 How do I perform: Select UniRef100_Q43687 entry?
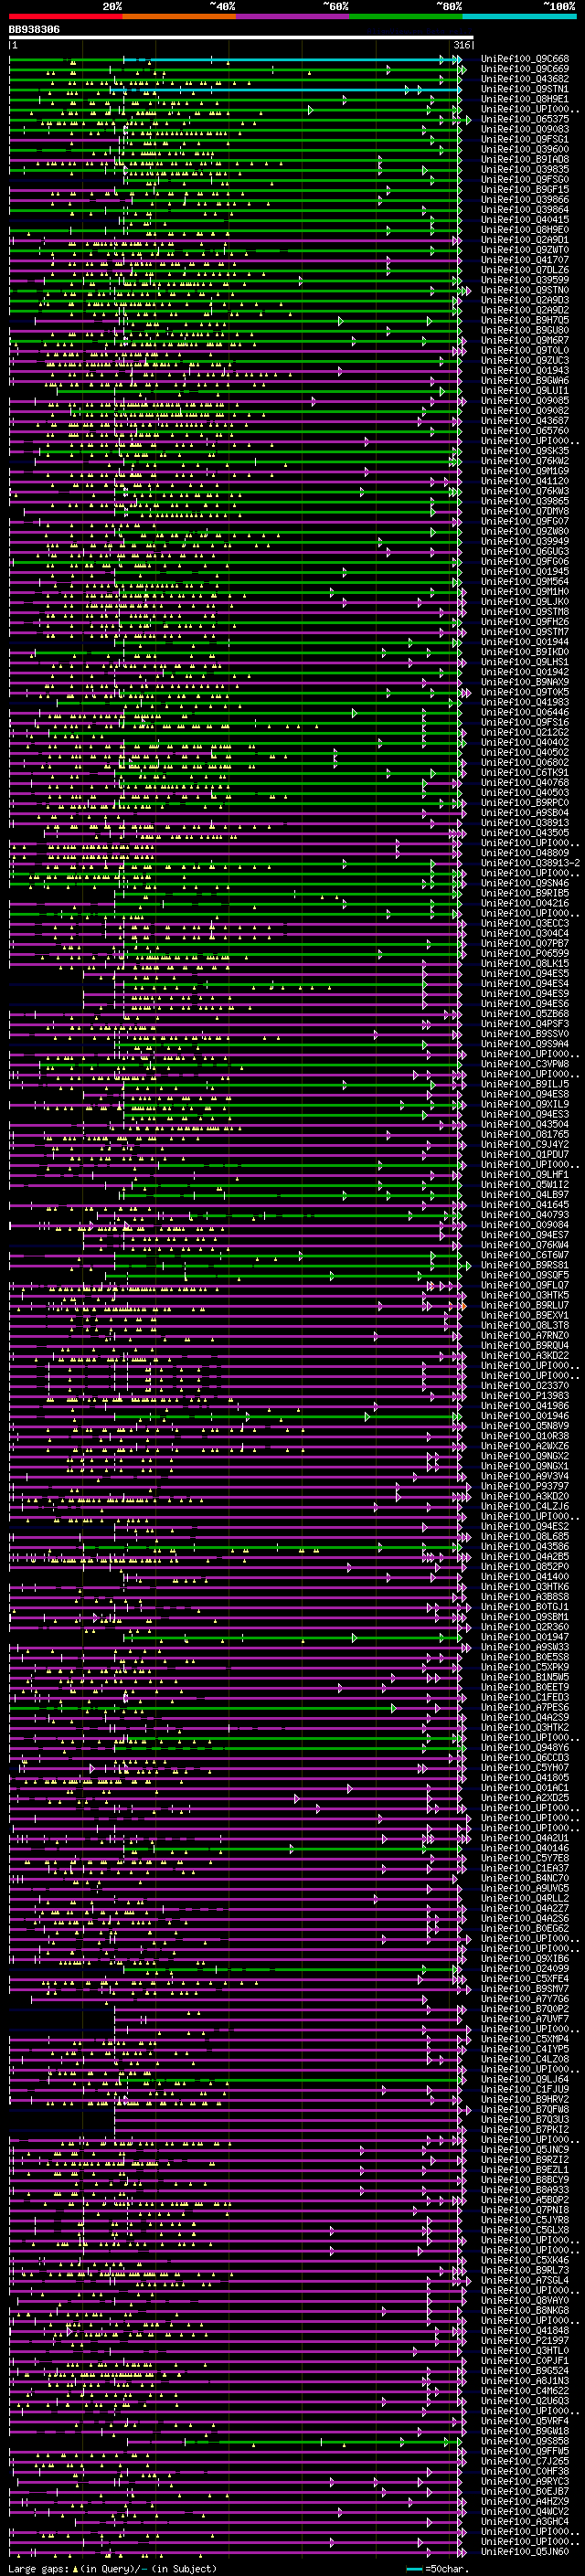[525, 421]
